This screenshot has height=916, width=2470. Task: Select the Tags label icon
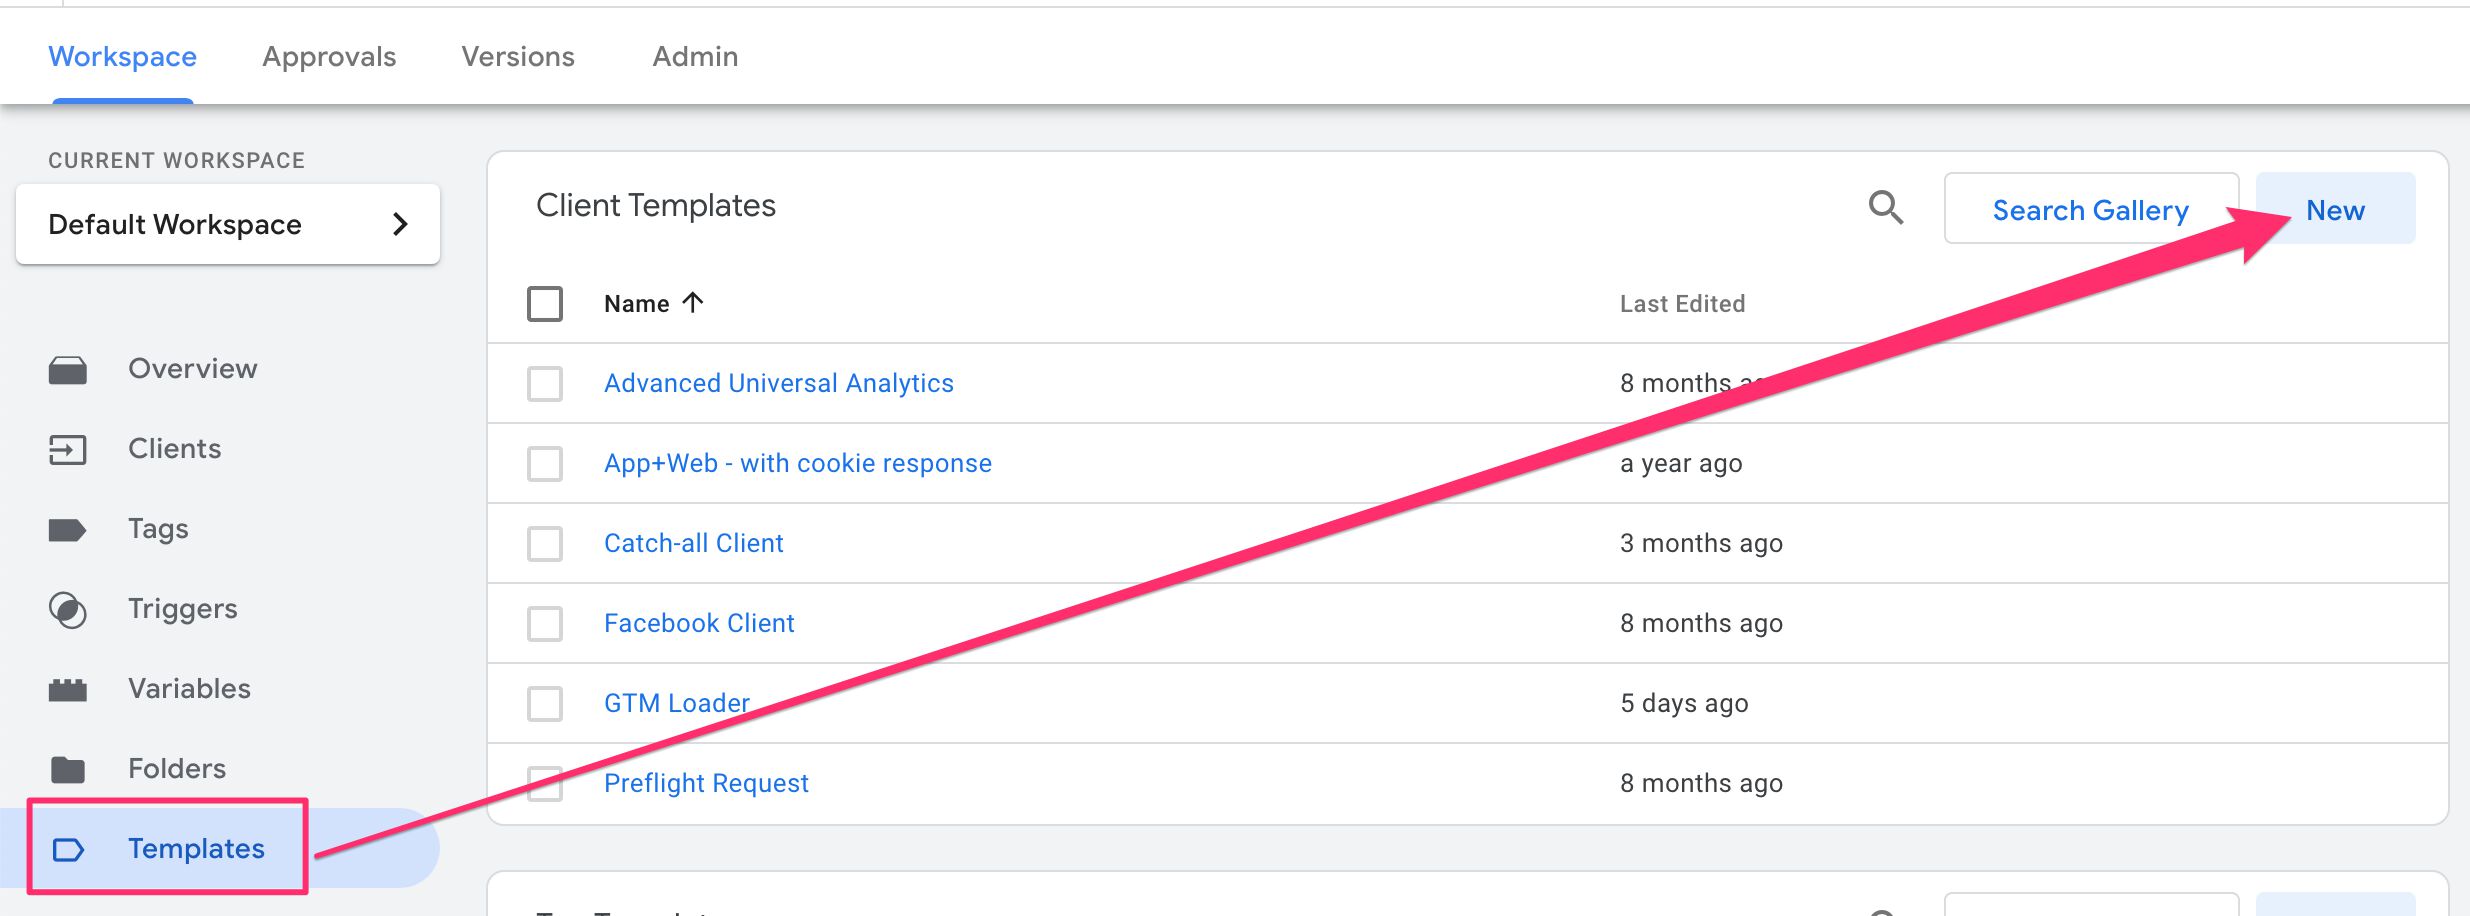68,530
